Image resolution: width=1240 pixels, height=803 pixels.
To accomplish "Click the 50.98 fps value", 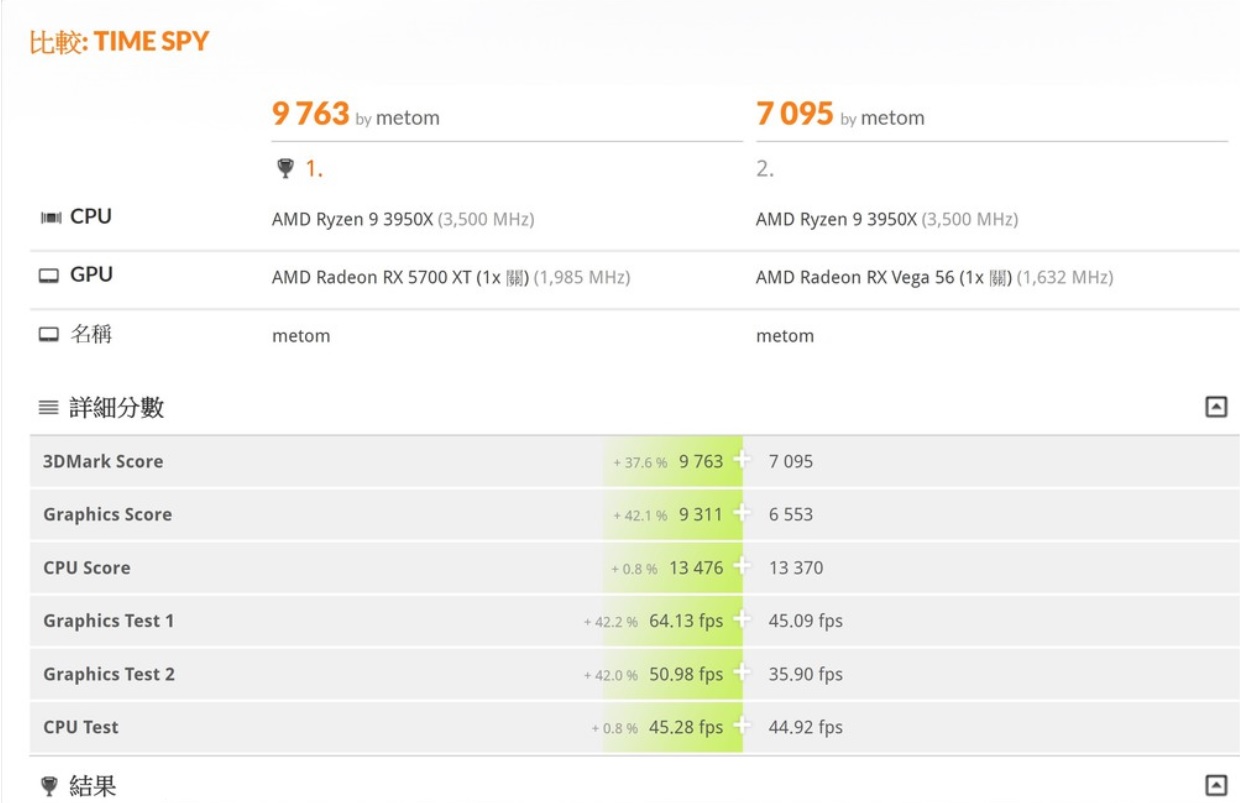I will (686, 674).
